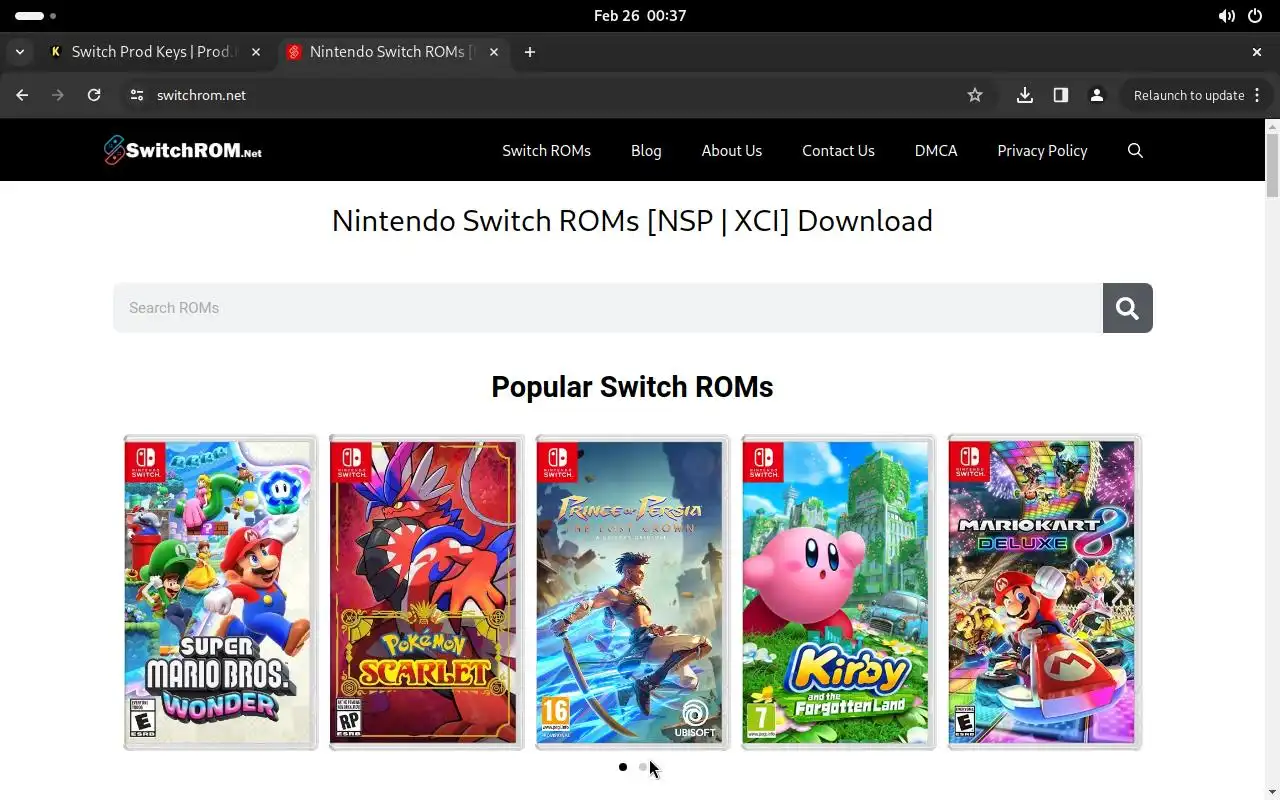The width and height of the screenshot is (1280, 800).
Task: Select the second carousel pagination dot
Action: click(643, 767)
